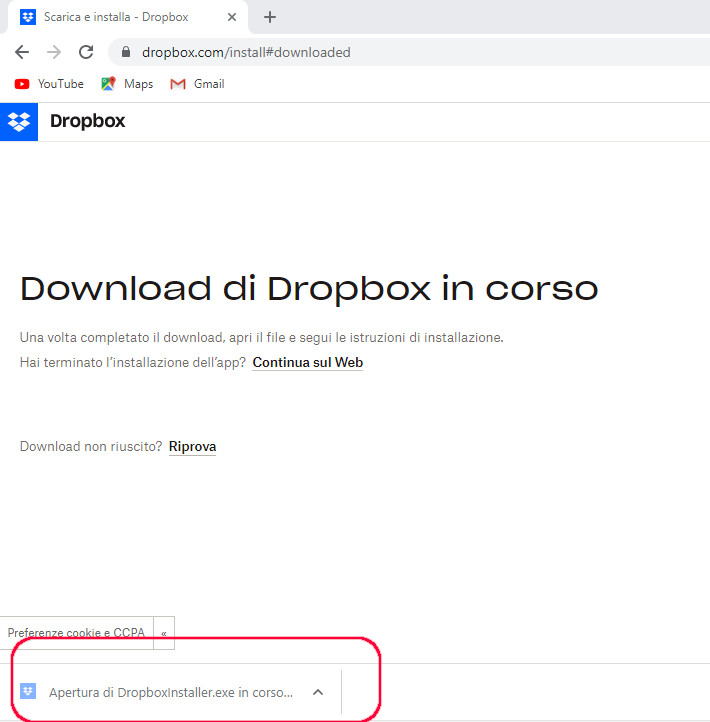The width and height of the screenshot is (710, 722).
Task: Click the Download di Dropbox in corso heading
Action: tap(309, 289)
